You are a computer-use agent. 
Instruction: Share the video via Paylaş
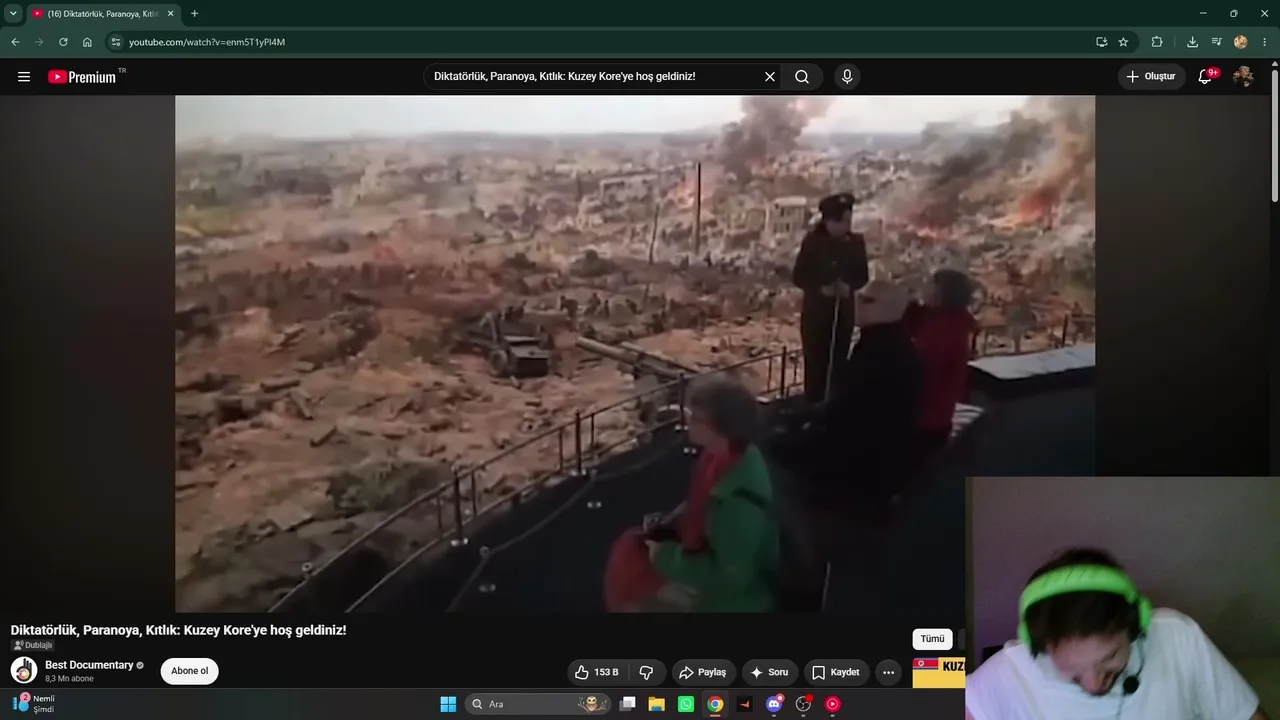pos(704,672)
